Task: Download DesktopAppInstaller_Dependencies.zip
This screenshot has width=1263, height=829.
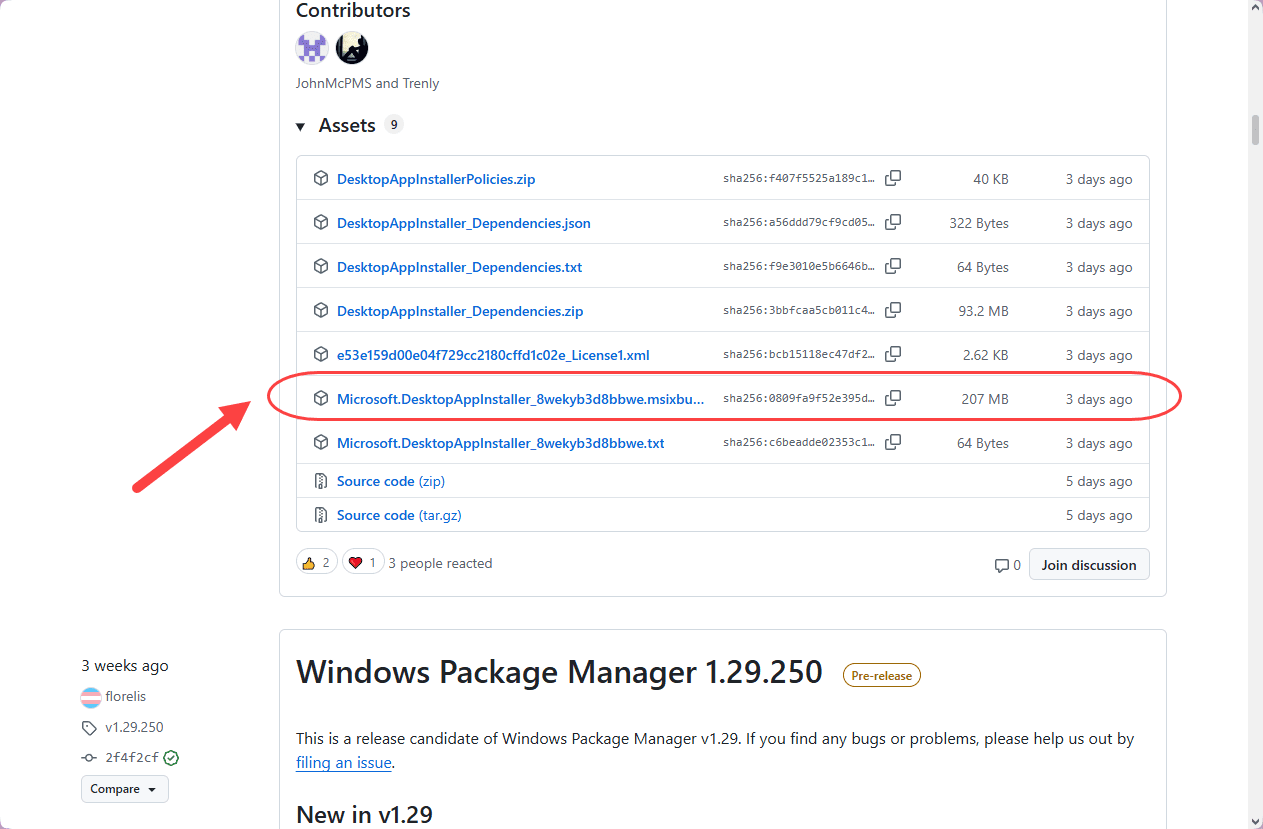Action: pos(460,311)
